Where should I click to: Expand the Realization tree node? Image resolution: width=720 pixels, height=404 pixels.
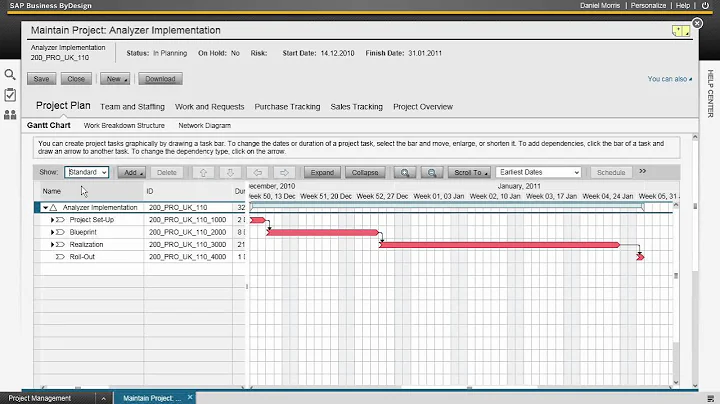pos(52,245)
